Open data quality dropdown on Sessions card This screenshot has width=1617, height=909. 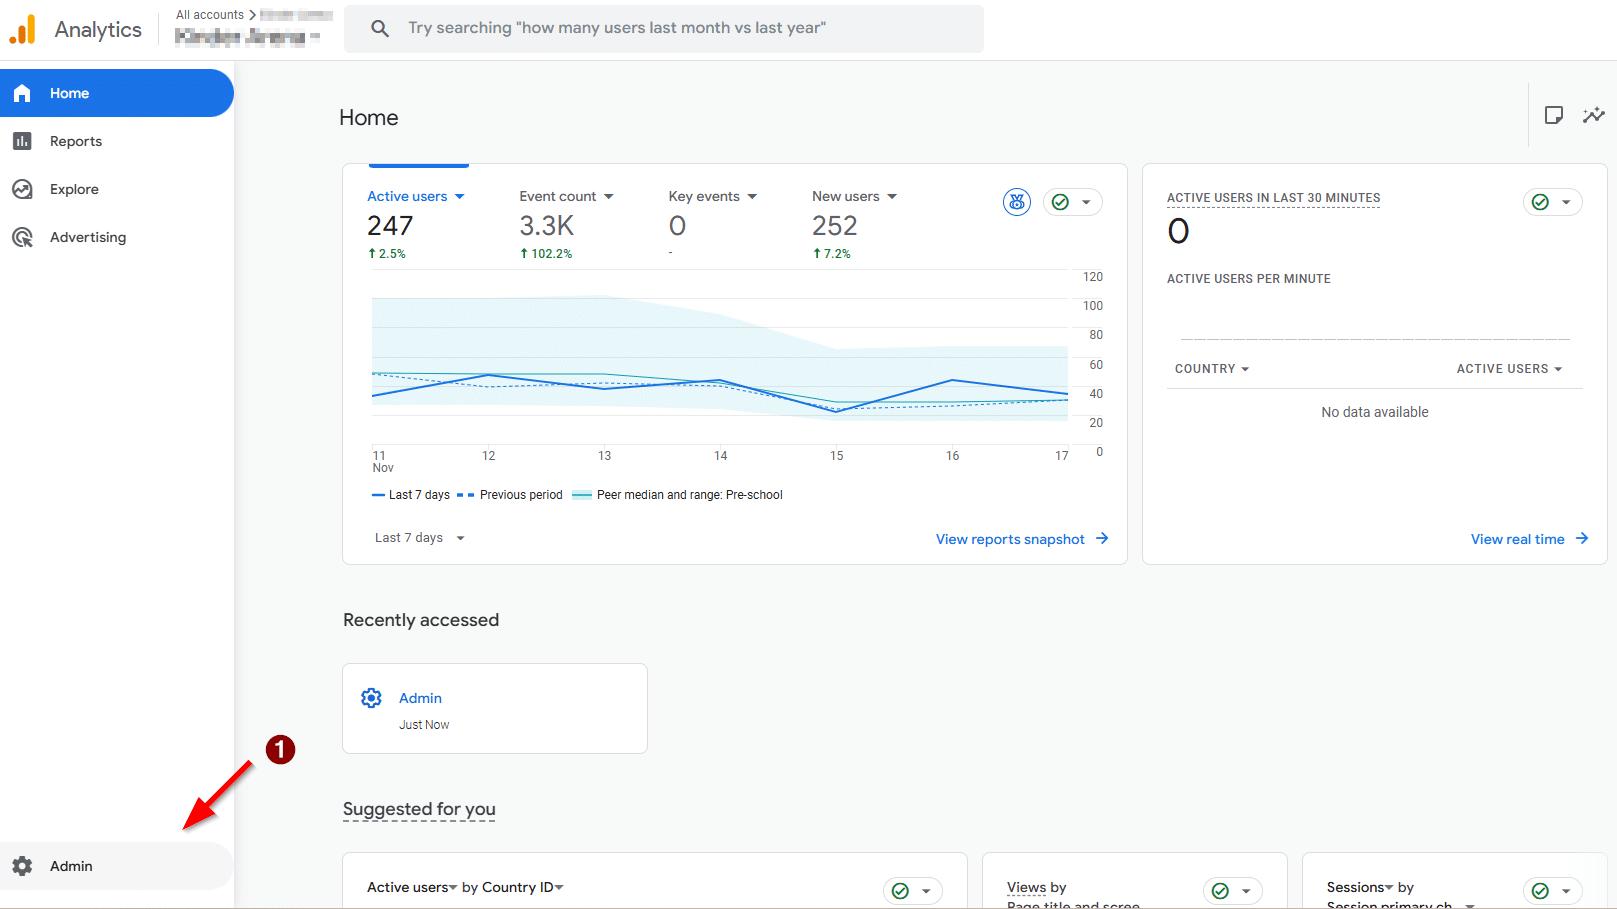pyautogui.click(x=1553, y=891)
